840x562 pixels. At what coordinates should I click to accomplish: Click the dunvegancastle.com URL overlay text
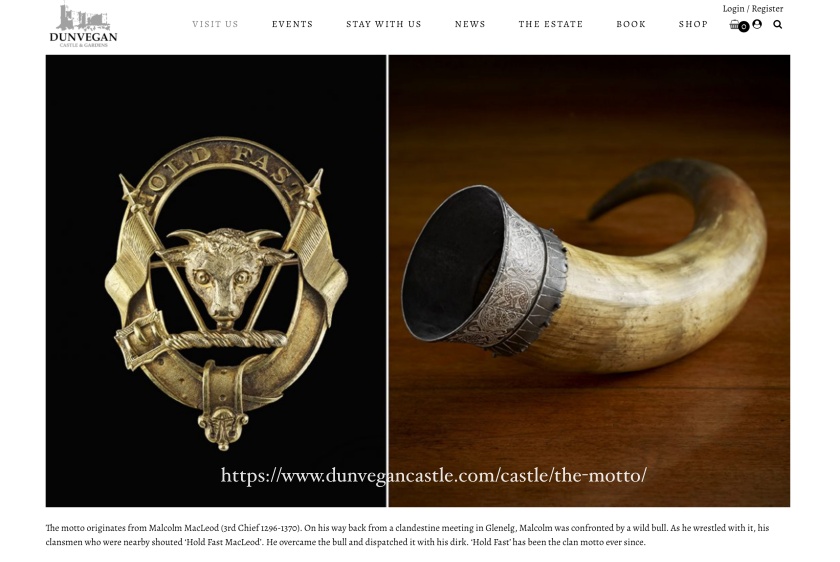(x=433, y=475)
